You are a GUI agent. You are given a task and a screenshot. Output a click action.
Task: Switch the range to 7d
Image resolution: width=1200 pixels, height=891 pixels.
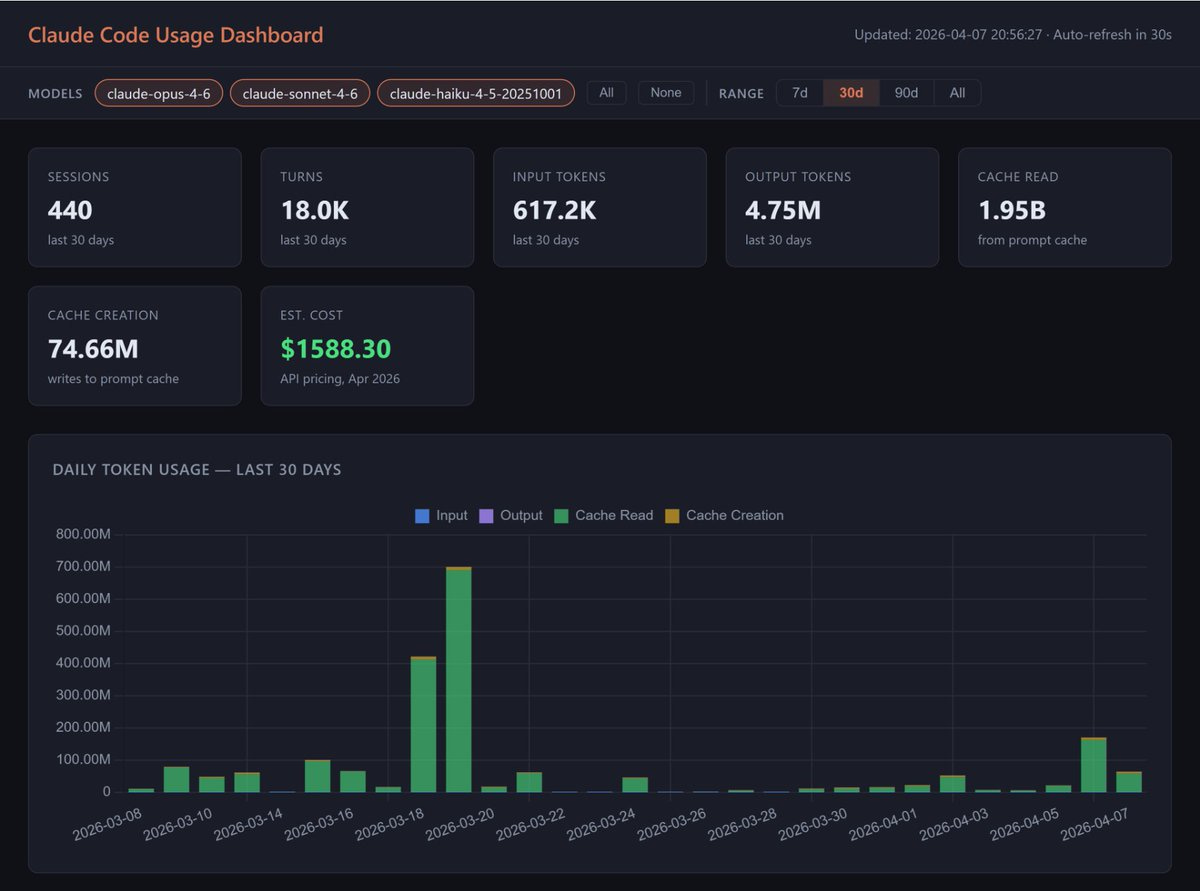coord(799,92)
